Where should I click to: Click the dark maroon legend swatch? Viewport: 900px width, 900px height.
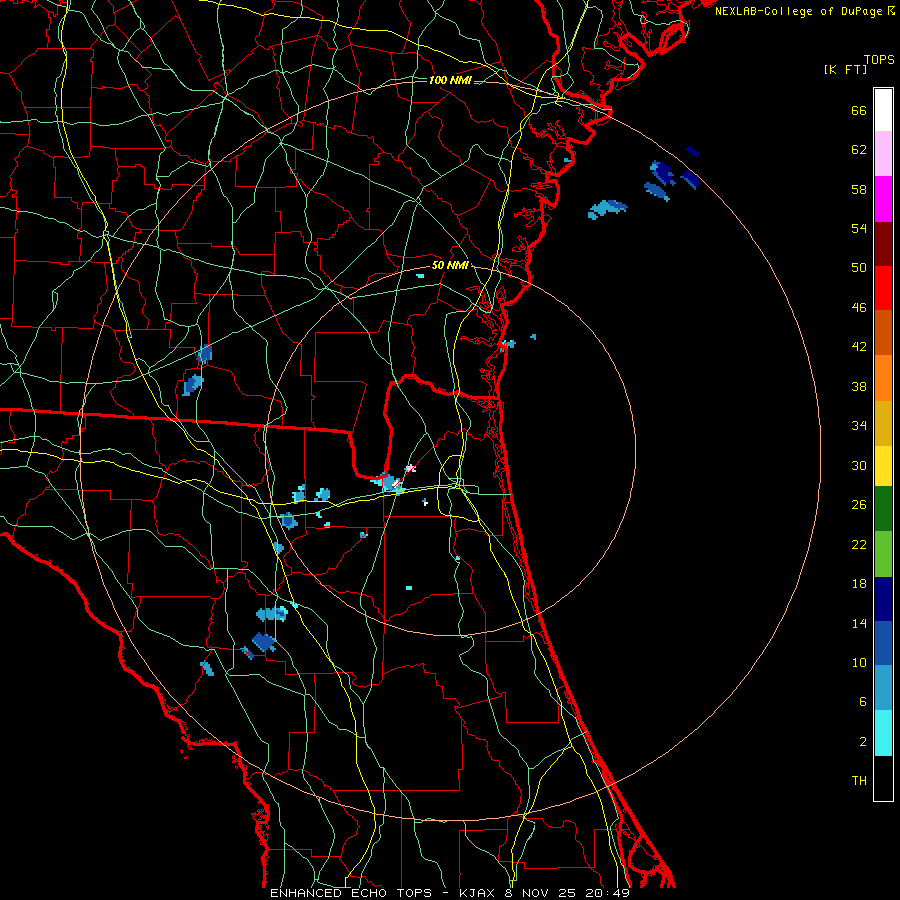tap(883, 243)
